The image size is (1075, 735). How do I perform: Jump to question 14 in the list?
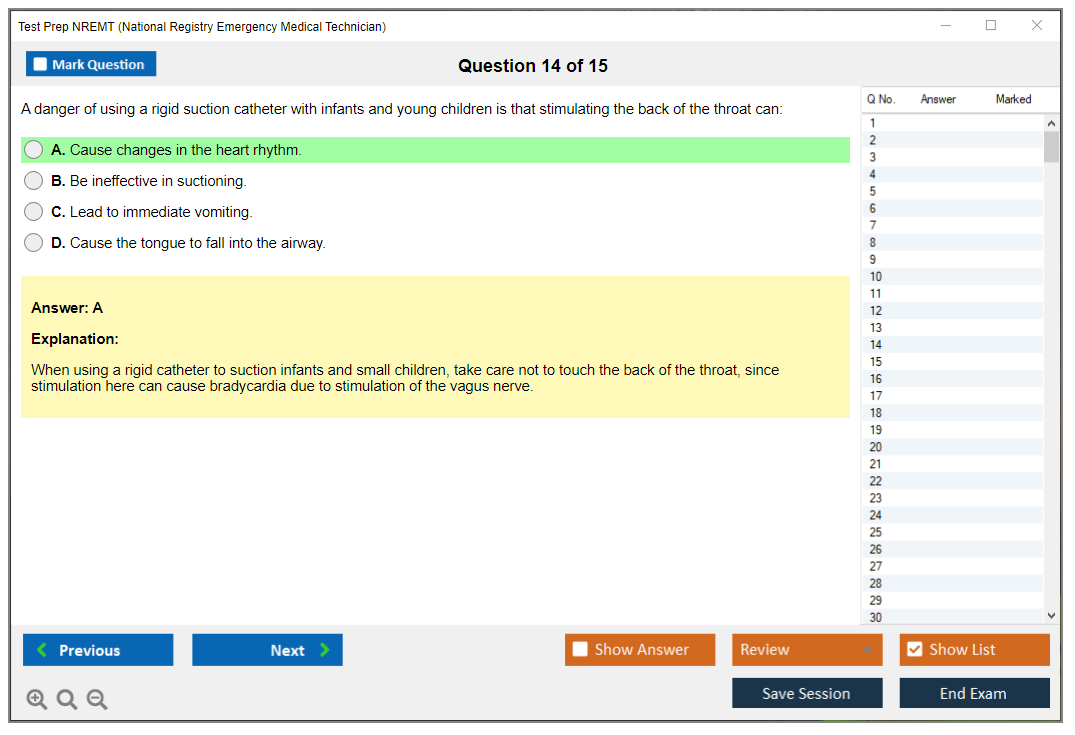coord(876,345)
